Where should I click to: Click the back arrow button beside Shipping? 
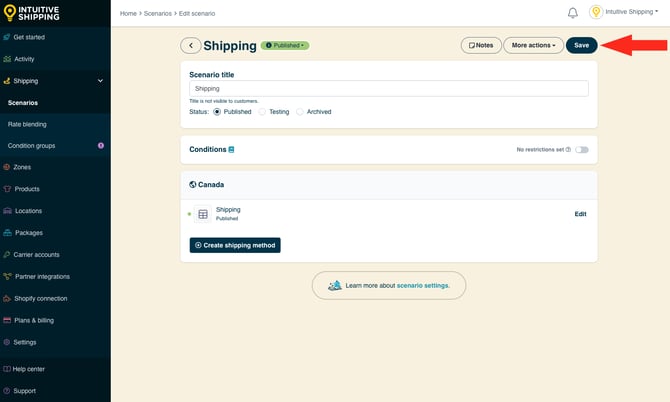190,45
